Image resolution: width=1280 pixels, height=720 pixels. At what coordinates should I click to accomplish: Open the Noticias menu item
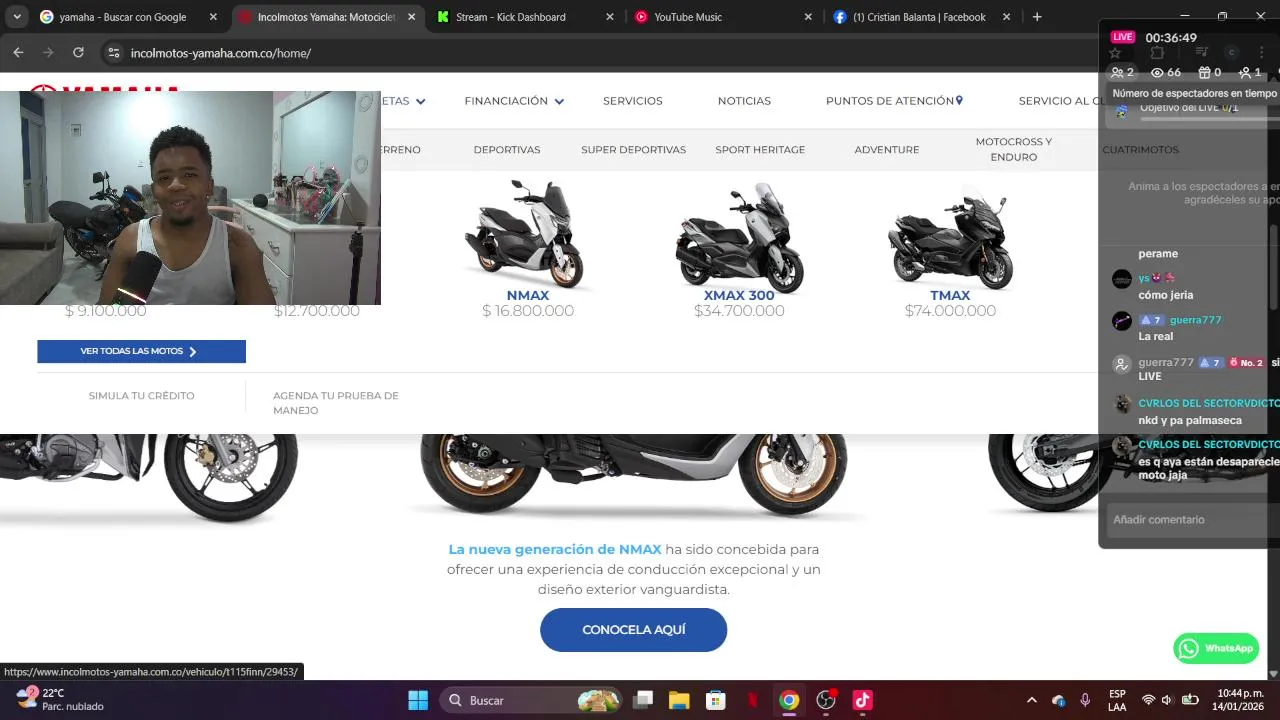pyautogui.click(x=744, y=101)
